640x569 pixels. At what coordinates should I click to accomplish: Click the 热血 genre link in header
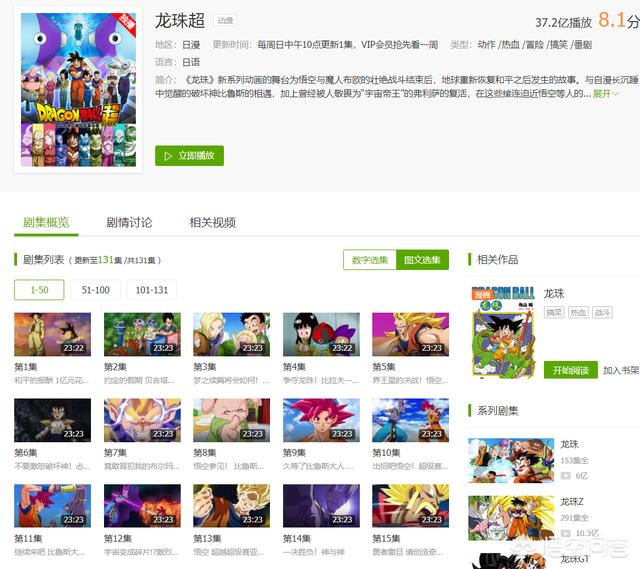tap(510, 45)
